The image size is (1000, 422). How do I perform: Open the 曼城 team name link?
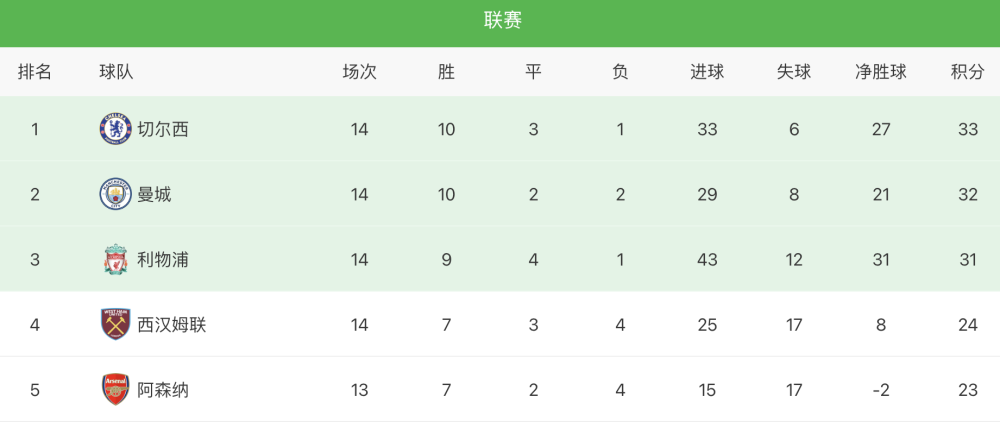tap(154, 194)
